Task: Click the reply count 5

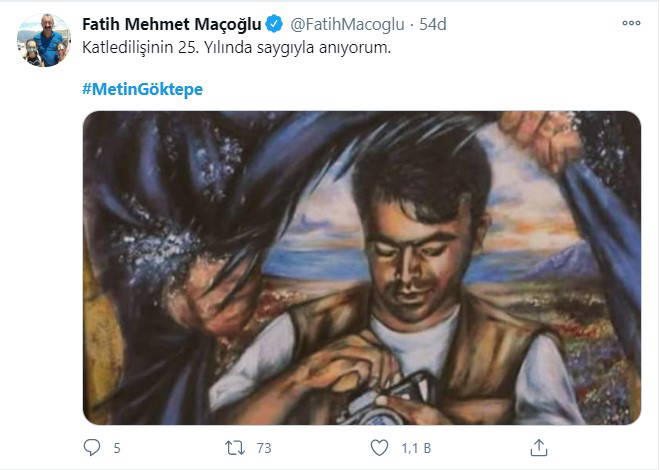Action: click(117, 448)
